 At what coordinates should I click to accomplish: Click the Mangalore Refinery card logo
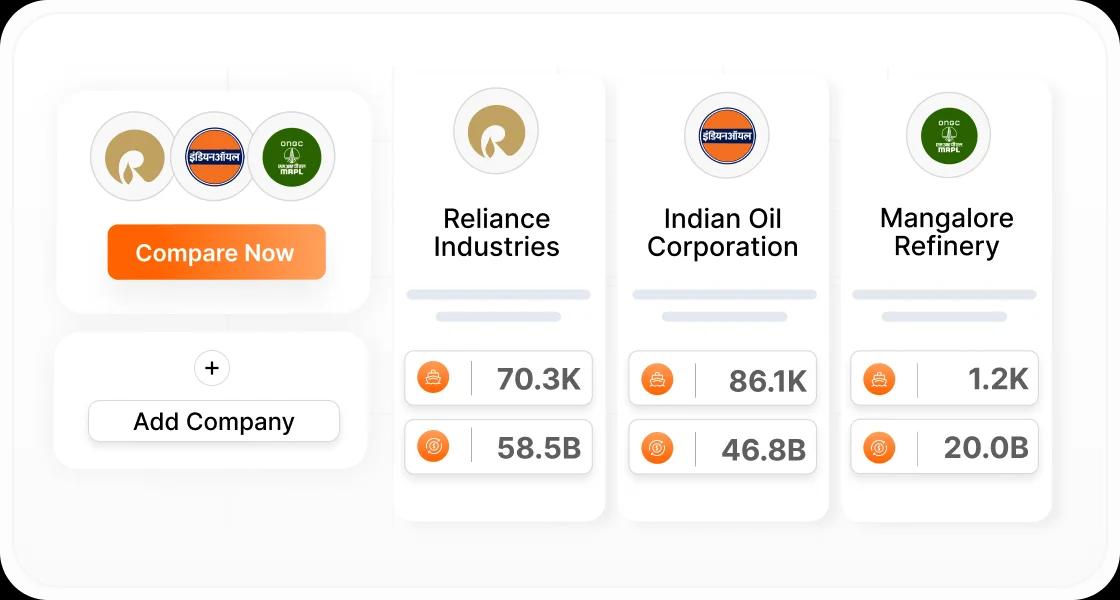tap(947, 135)
